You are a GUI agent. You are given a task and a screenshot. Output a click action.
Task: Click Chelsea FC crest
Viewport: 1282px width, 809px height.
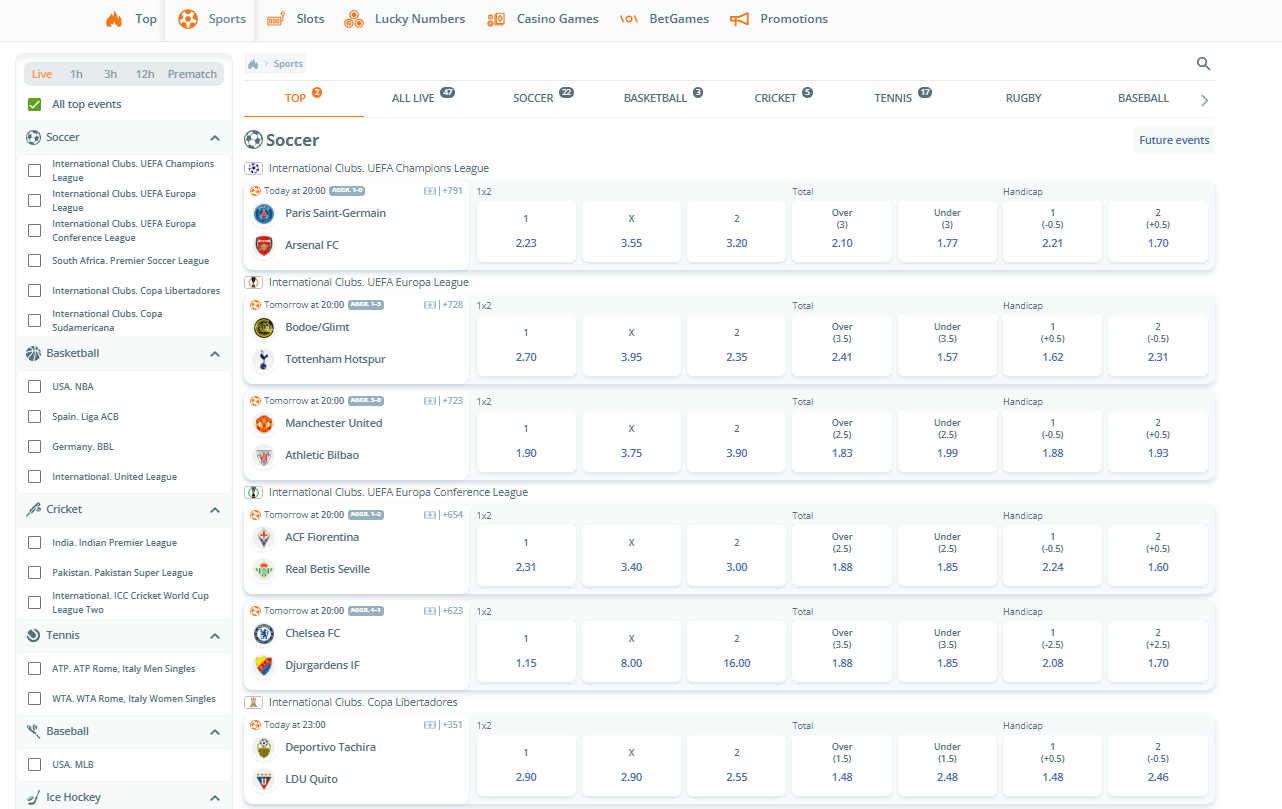tap(264, 633)
